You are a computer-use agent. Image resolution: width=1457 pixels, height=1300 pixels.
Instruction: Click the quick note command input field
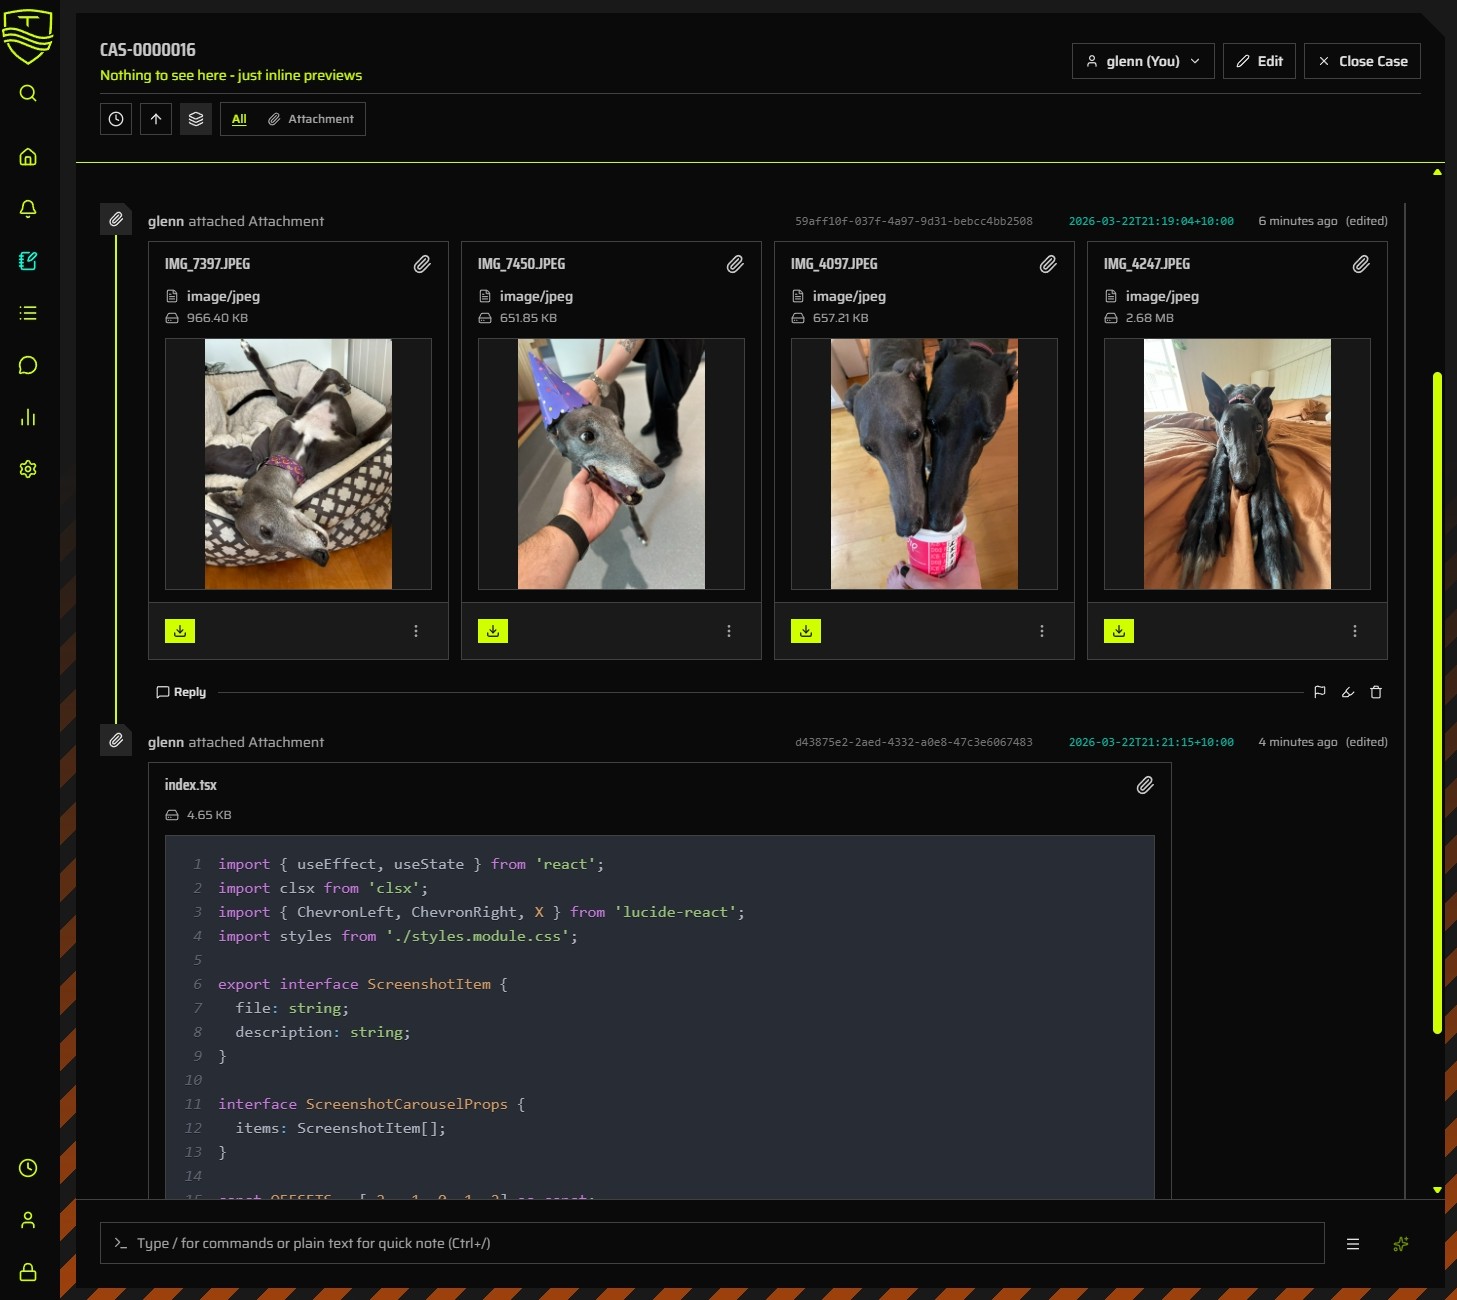click(700, 1243)
